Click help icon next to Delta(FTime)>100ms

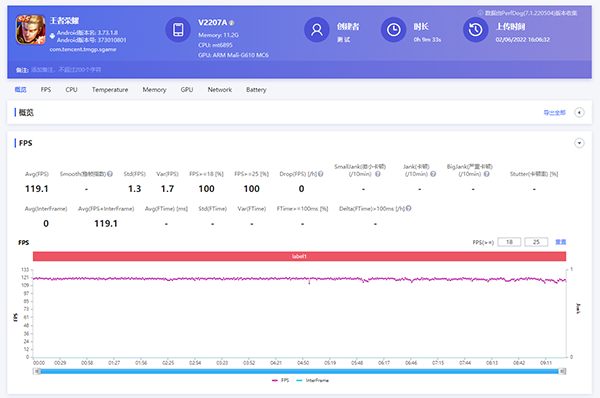(x=409, y=208)
